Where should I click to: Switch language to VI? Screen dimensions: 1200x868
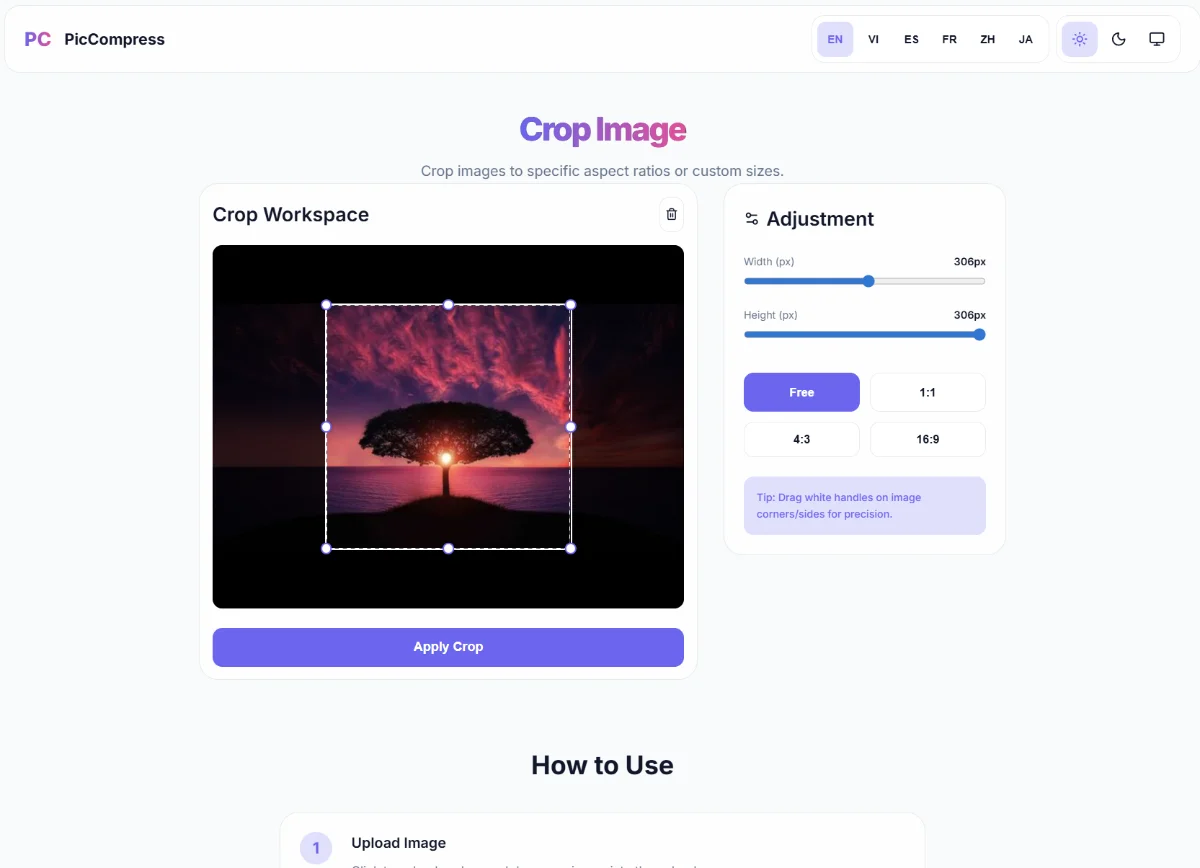click(873, 40)
